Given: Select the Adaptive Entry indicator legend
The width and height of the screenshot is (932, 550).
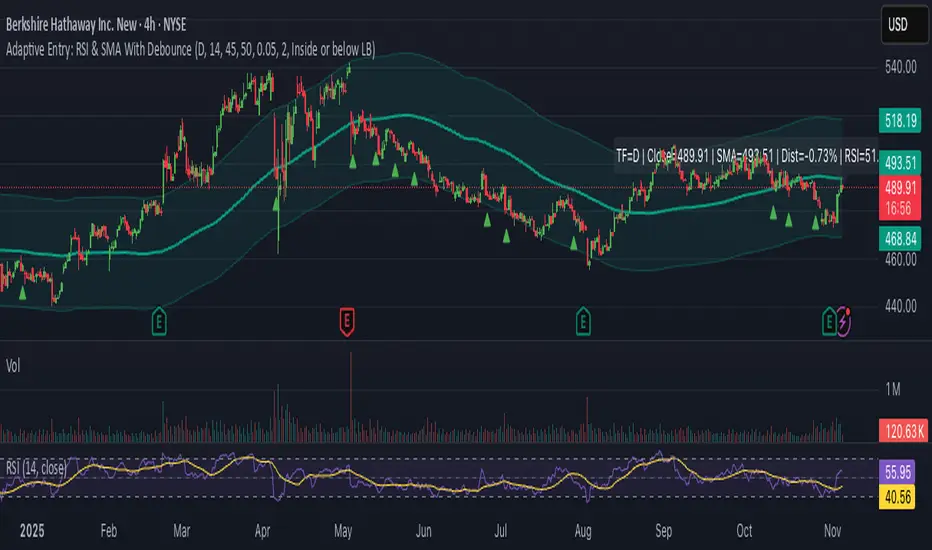Looking at the screenshot, I should [x=190, y=49].
